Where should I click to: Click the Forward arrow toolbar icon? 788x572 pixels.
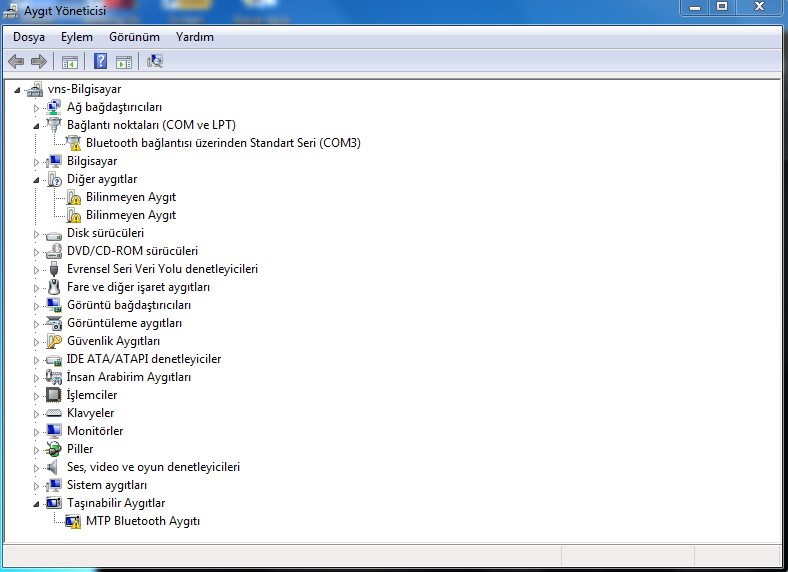coord(39,61)
